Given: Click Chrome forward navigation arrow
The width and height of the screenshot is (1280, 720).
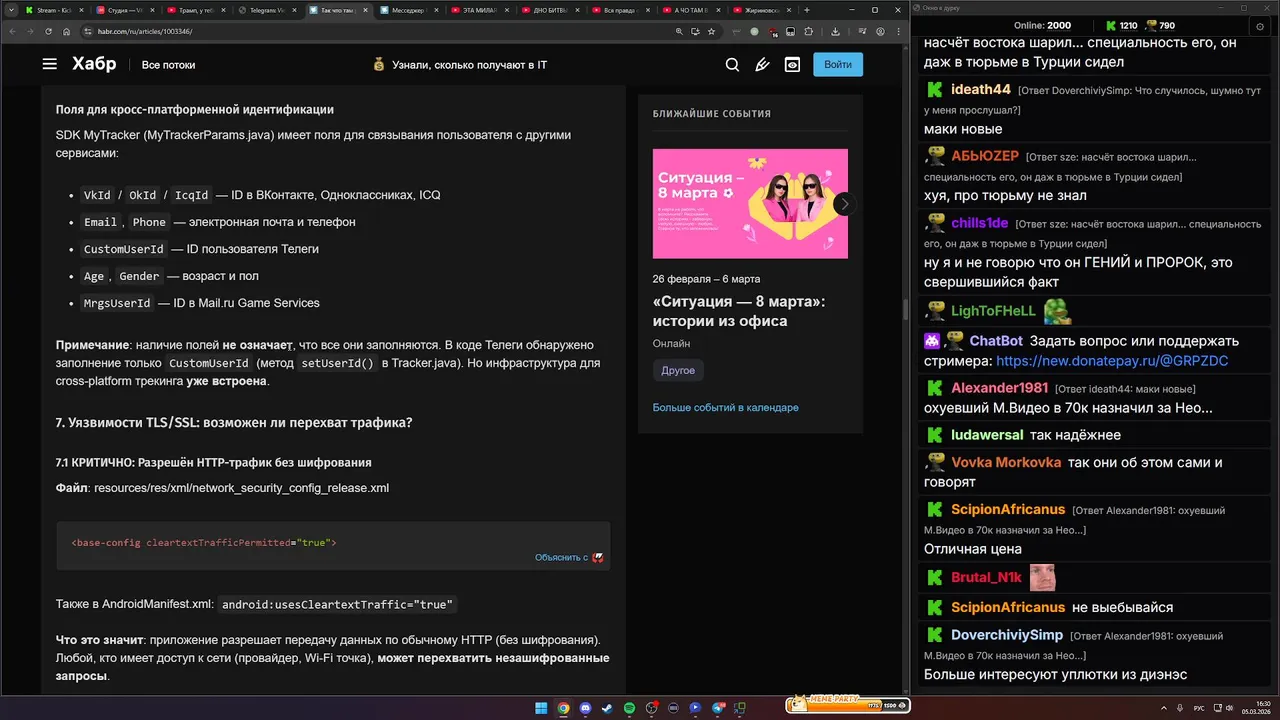Looking at the screenshot, I should point(30,31).
